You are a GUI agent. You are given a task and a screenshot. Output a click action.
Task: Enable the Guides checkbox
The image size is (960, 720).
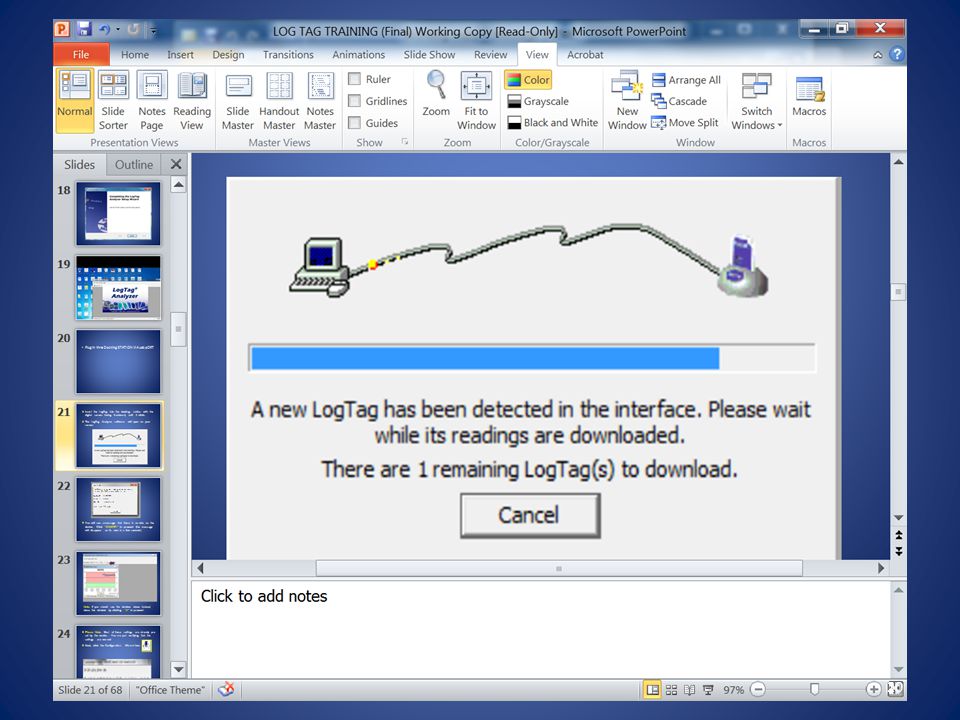[354, 123]
